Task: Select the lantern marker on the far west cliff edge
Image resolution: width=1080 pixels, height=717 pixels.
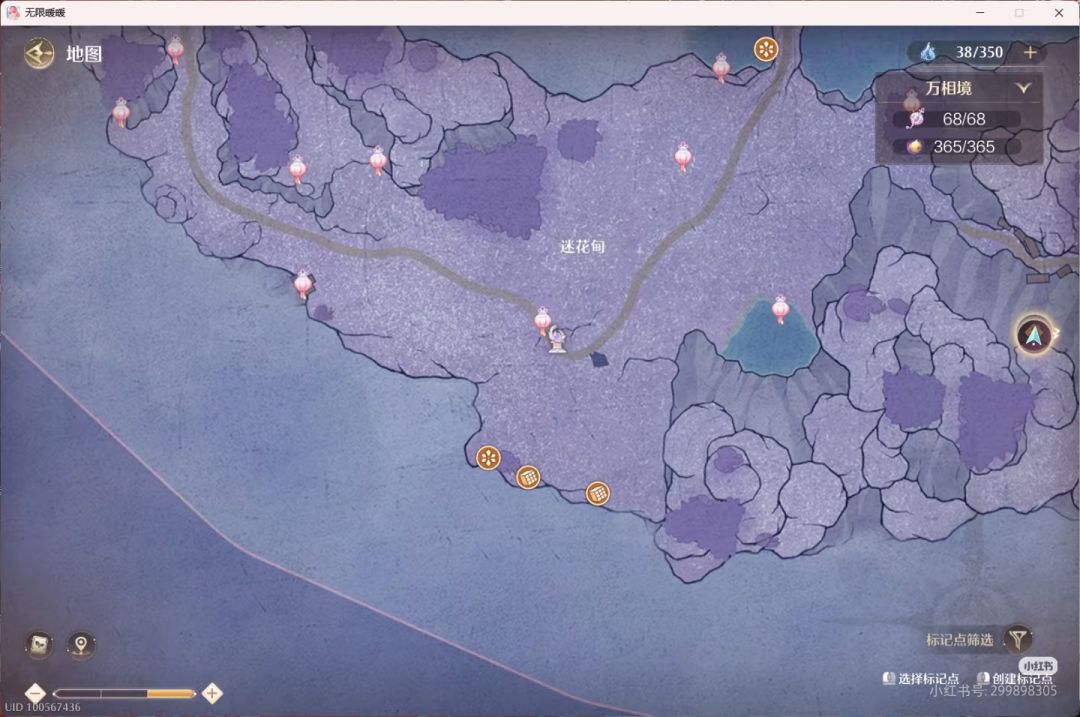Action: point(121,112)
